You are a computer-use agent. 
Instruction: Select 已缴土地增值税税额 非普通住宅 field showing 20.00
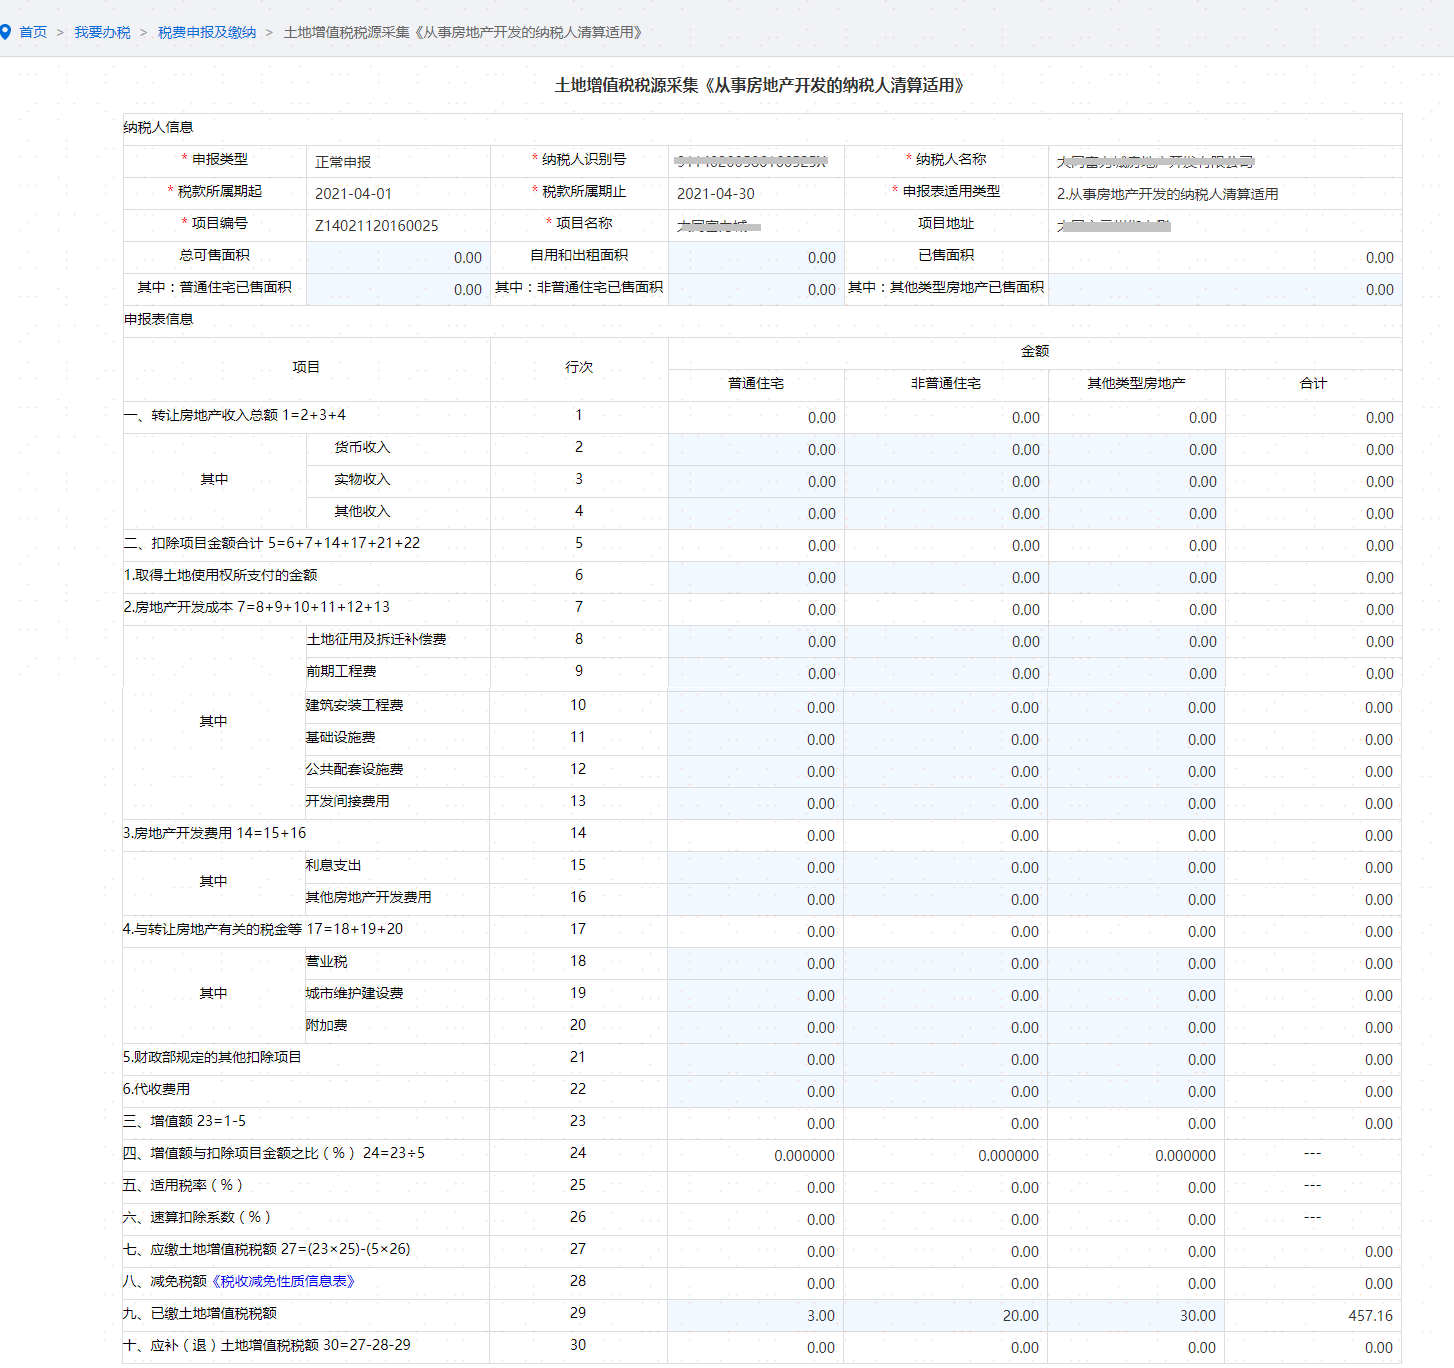pos(946,1315)
